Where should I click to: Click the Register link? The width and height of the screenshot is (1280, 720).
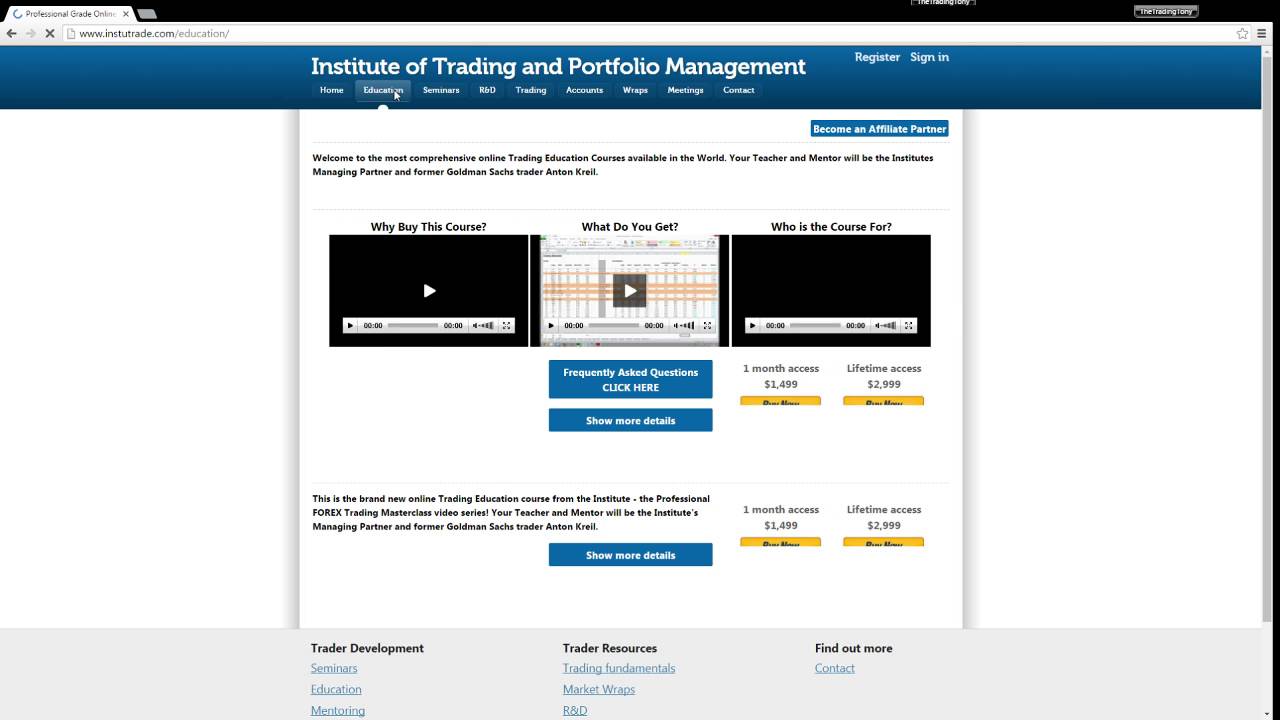pos(877,57)
